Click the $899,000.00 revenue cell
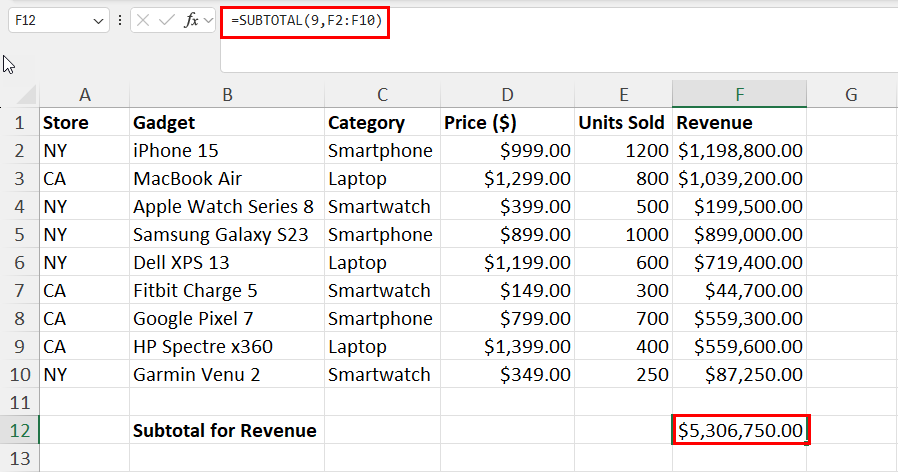This screenshot has height=472, width=898. point(739,234)
